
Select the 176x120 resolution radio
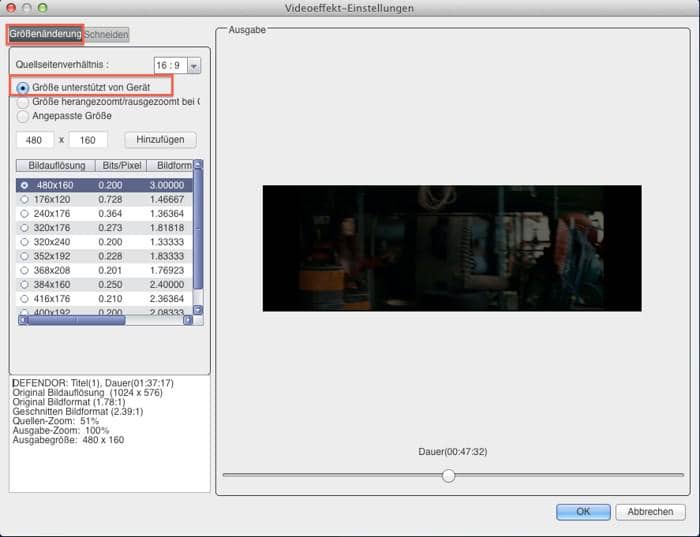[x=24, y=199]
